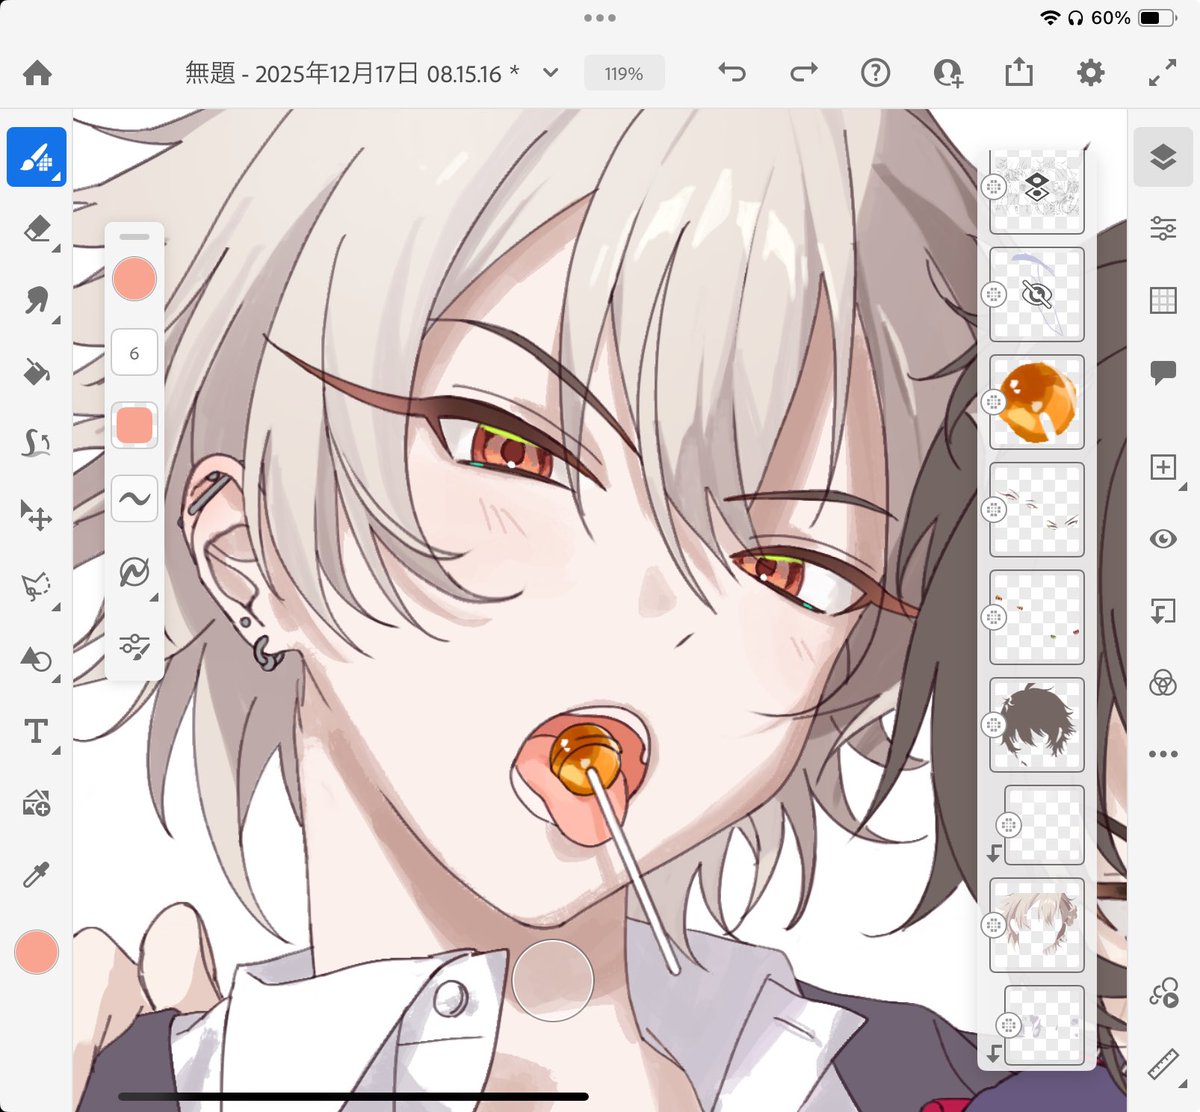Tap the battery 60% indicator
Screen dimensions: 1200x1112
(x=1132, y=18)
